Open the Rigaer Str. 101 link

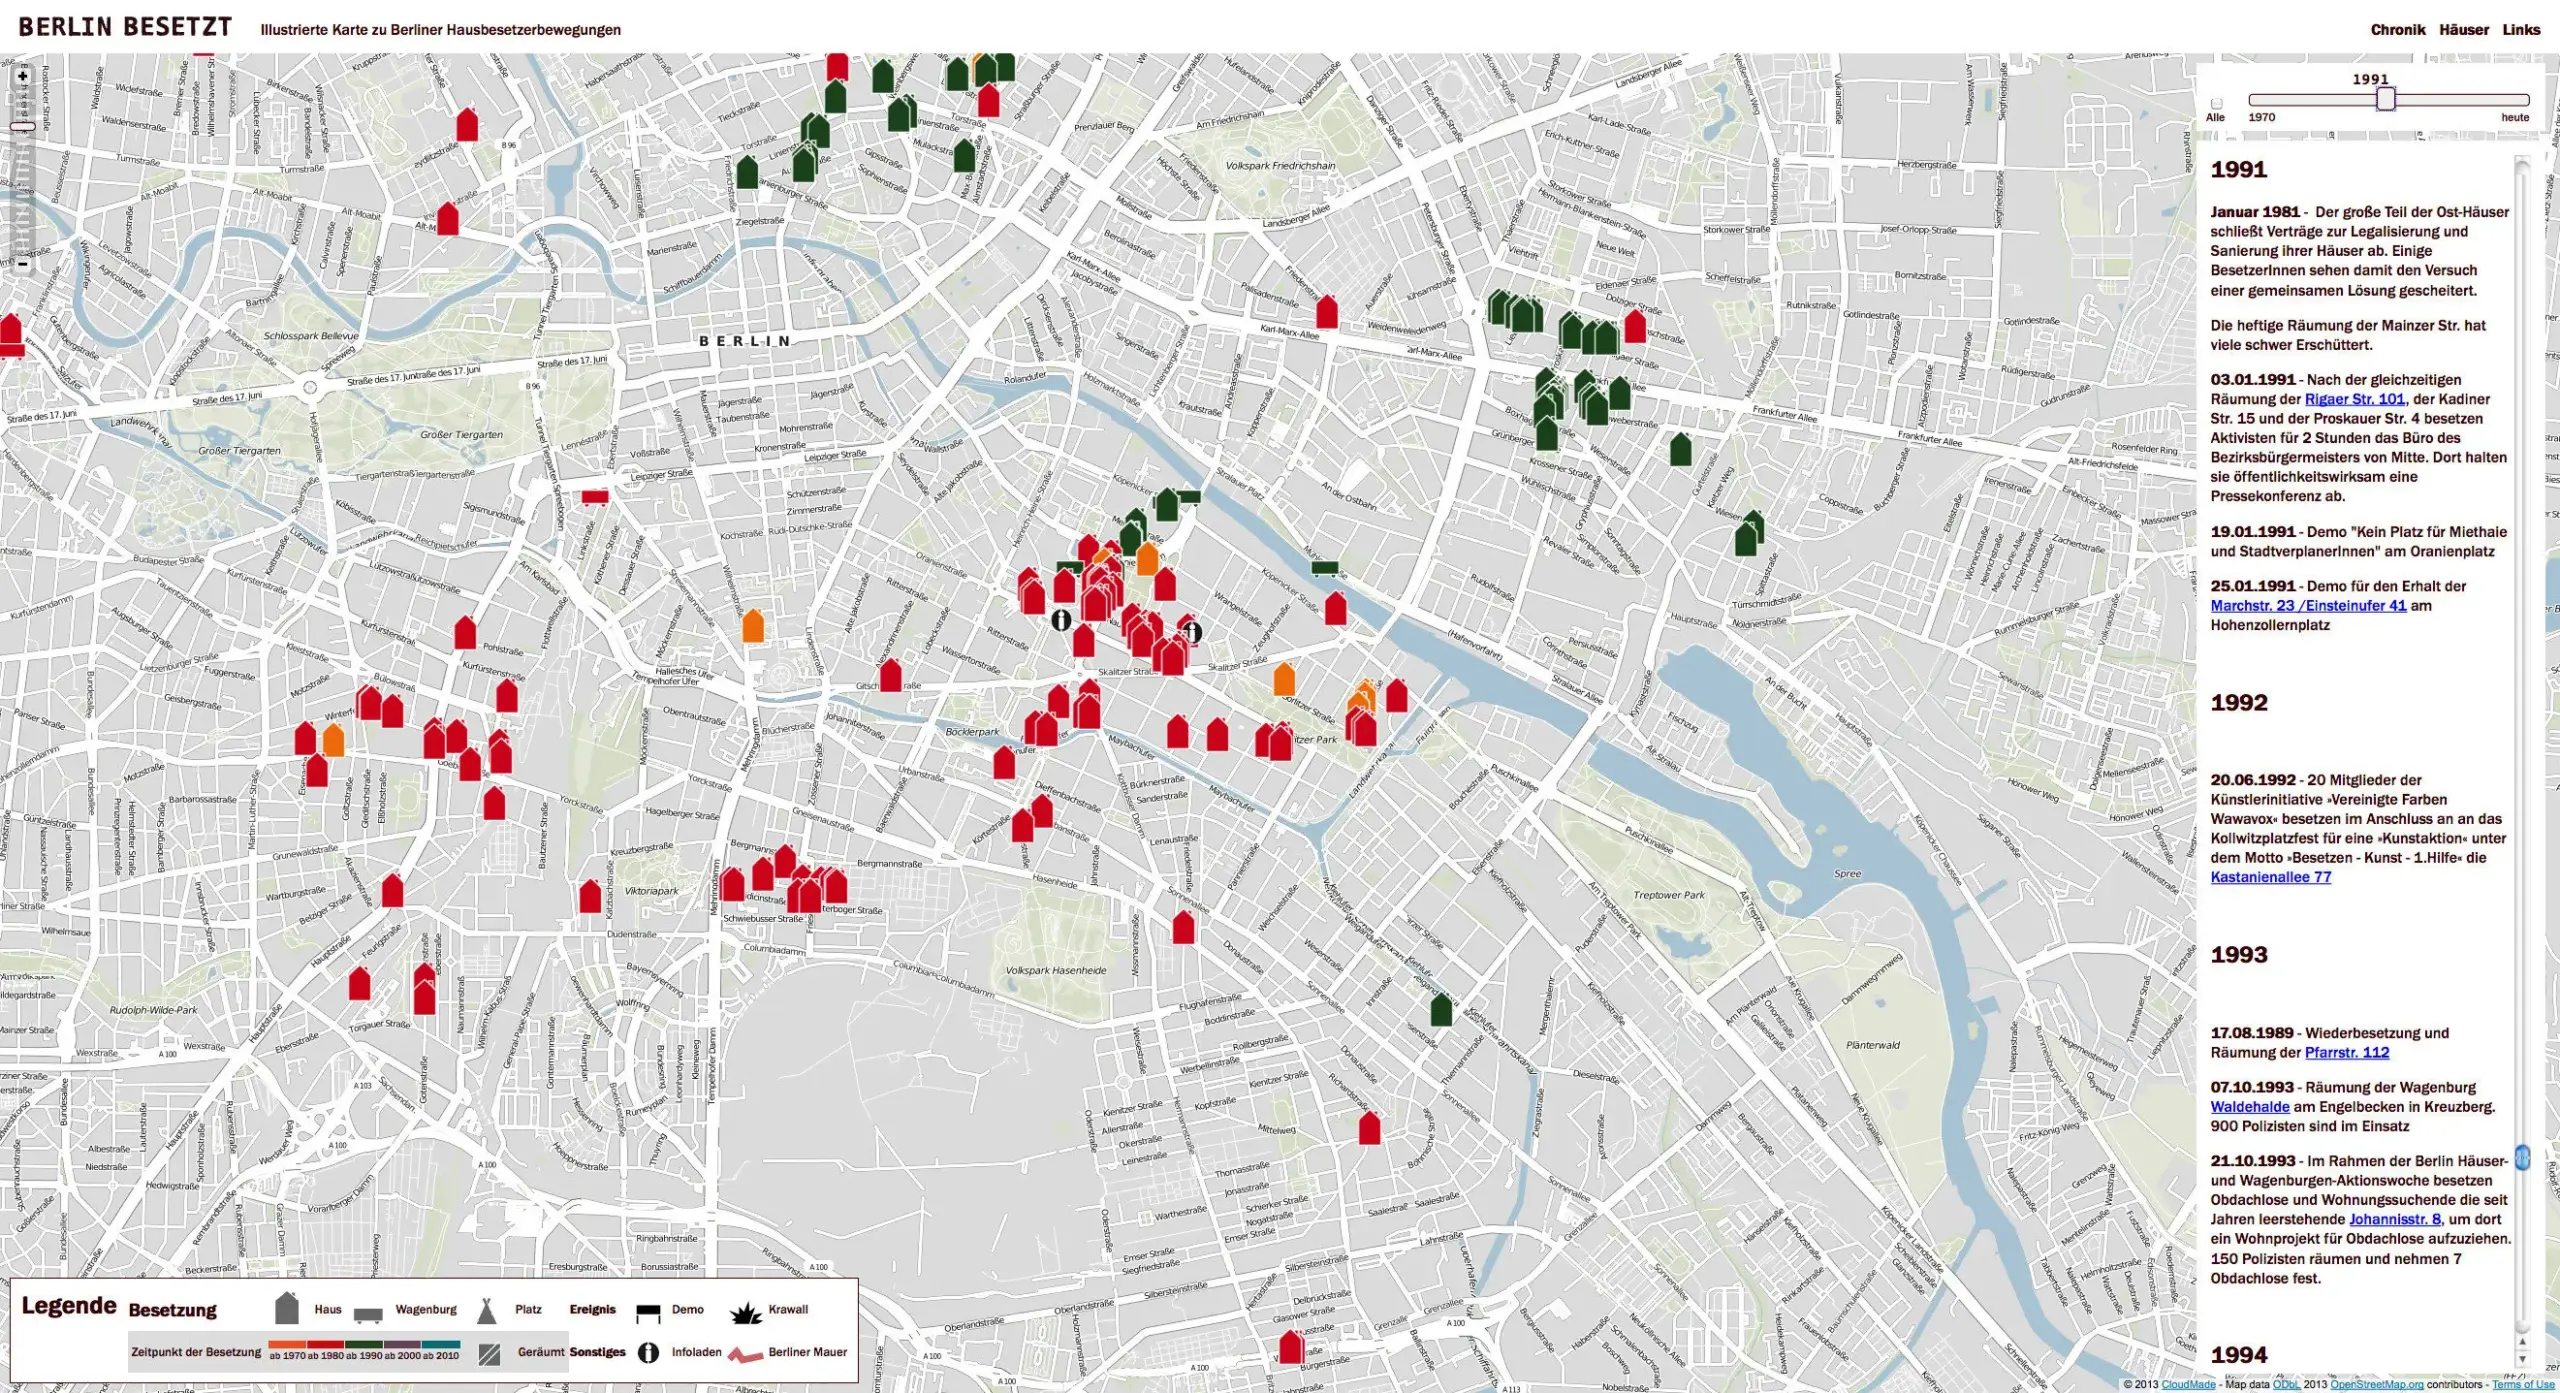[2354, 399]
